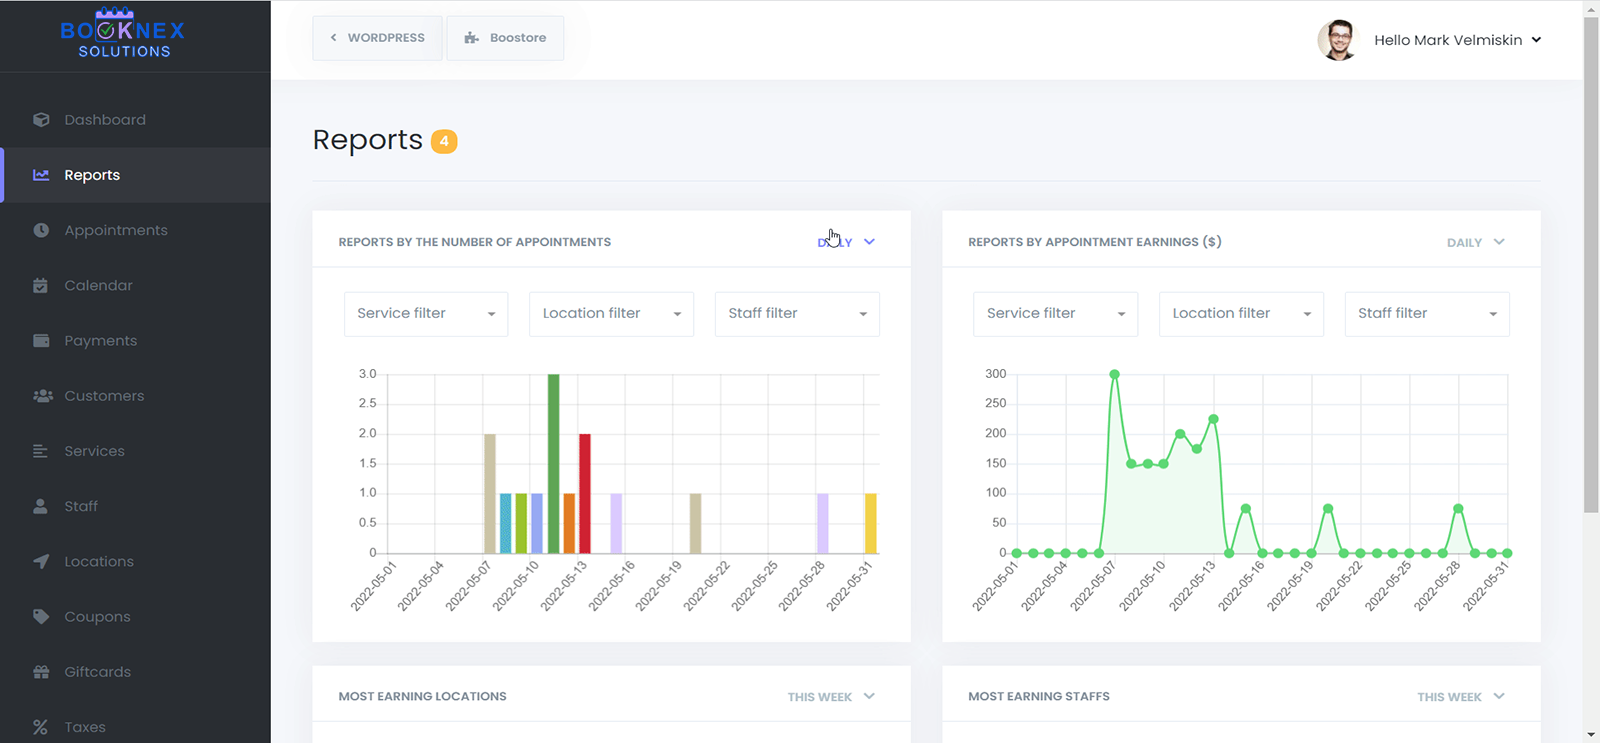This screenshot has height=743, width=1600.
Task: Click the Coupons tag icon
Action: (x=41, y=617)
